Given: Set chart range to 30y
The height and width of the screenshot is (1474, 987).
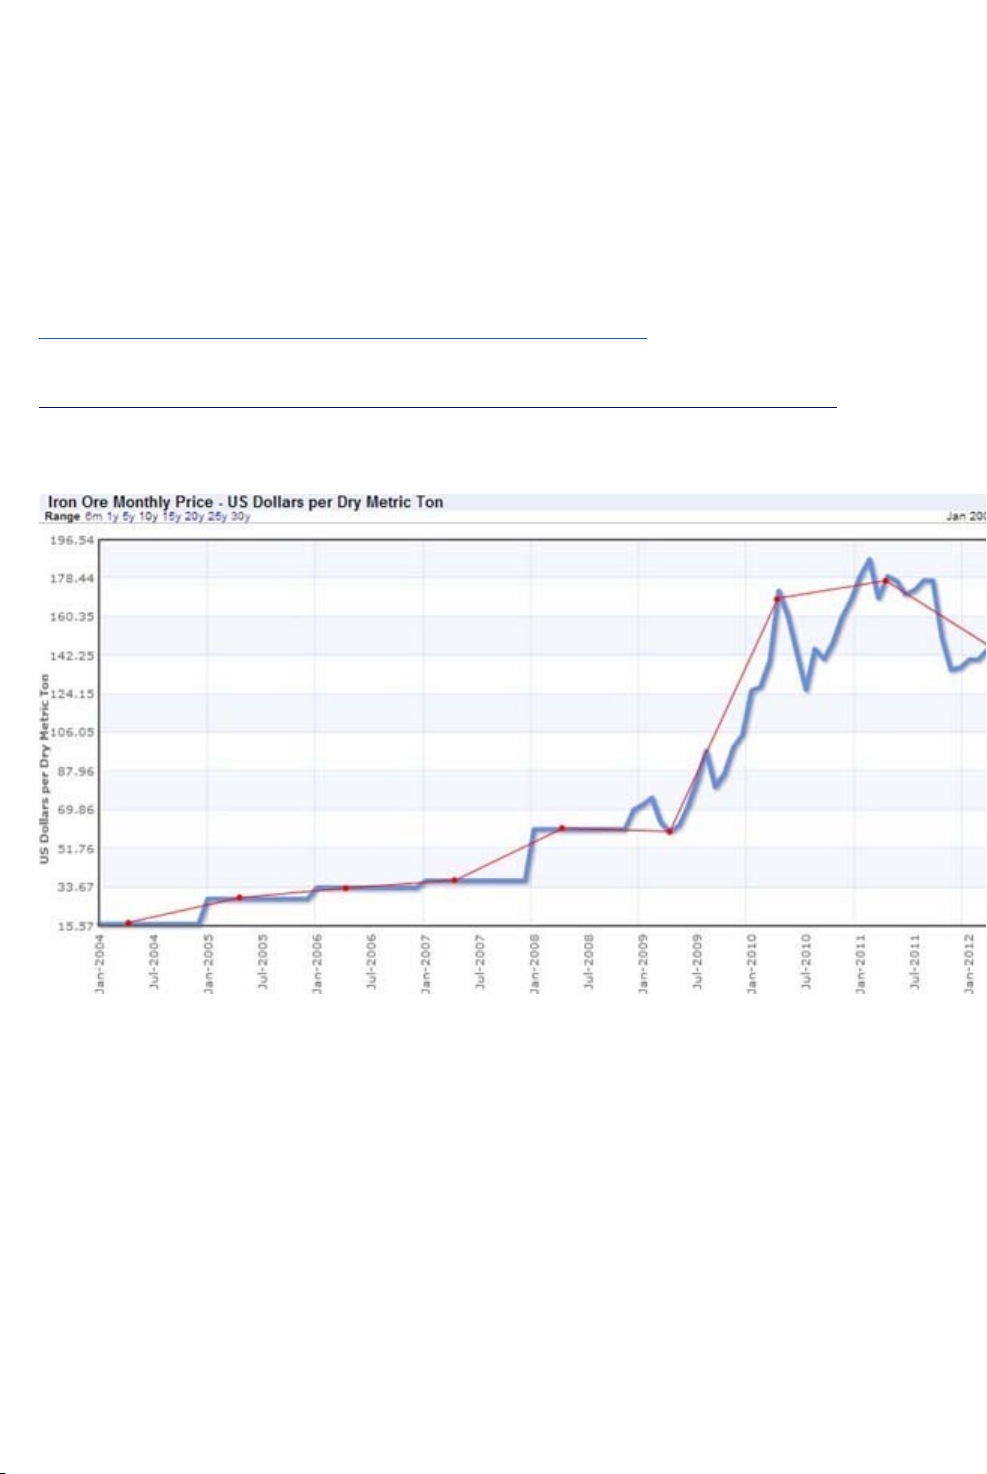Looking at the screenshot, I should pos(240,517).
